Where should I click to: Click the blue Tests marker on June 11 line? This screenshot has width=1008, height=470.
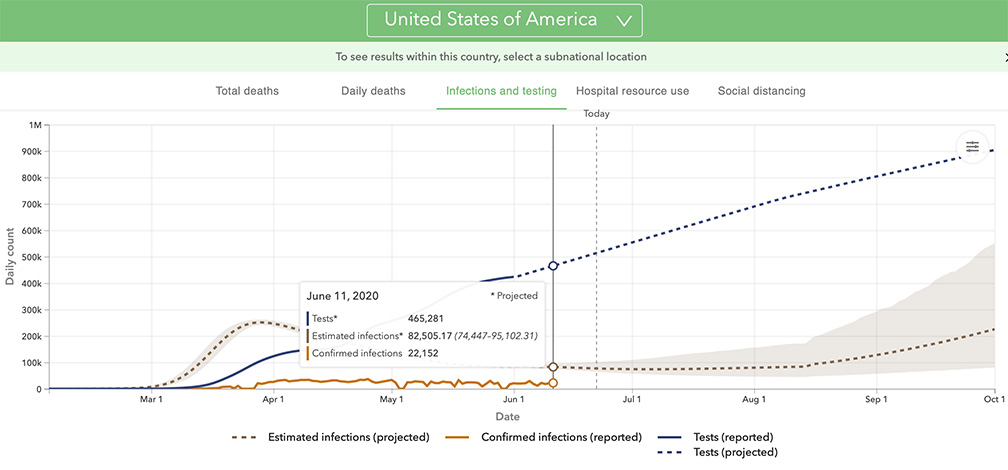tap(553, 266)
